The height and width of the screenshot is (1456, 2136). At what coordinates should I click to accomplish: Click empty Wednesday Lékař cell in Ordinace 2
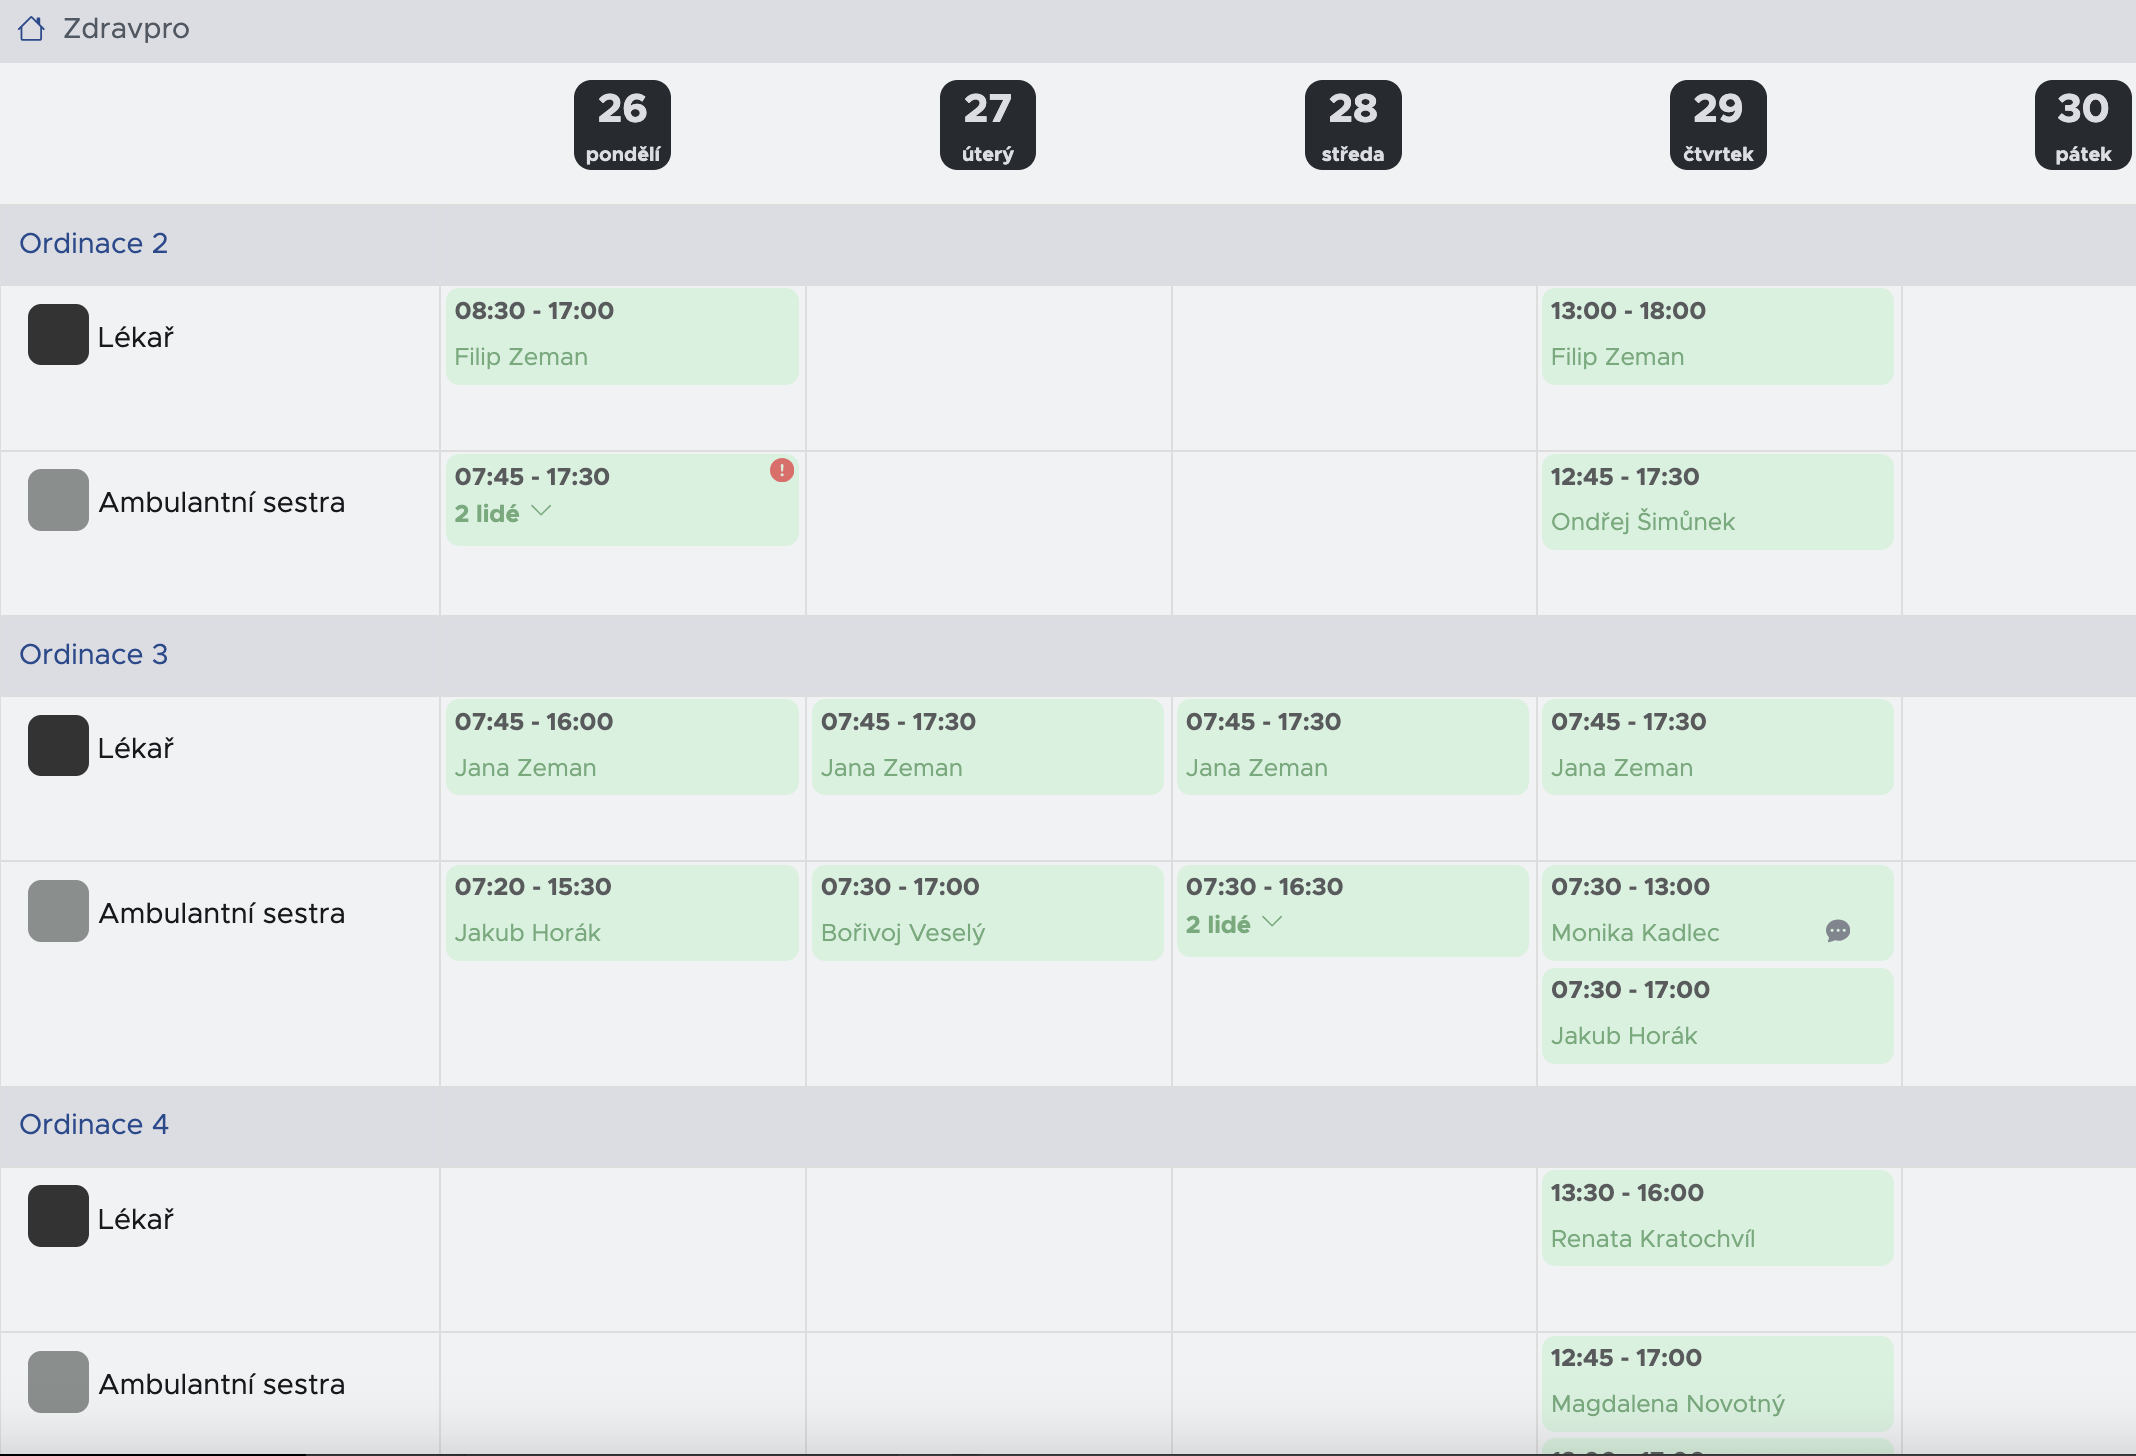coord(1354,368)
